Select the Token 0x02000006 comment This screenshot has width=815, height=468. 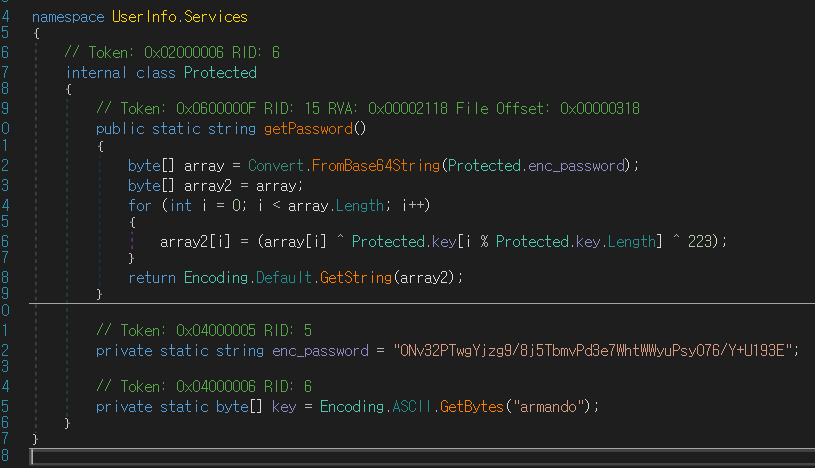(172, 53)
